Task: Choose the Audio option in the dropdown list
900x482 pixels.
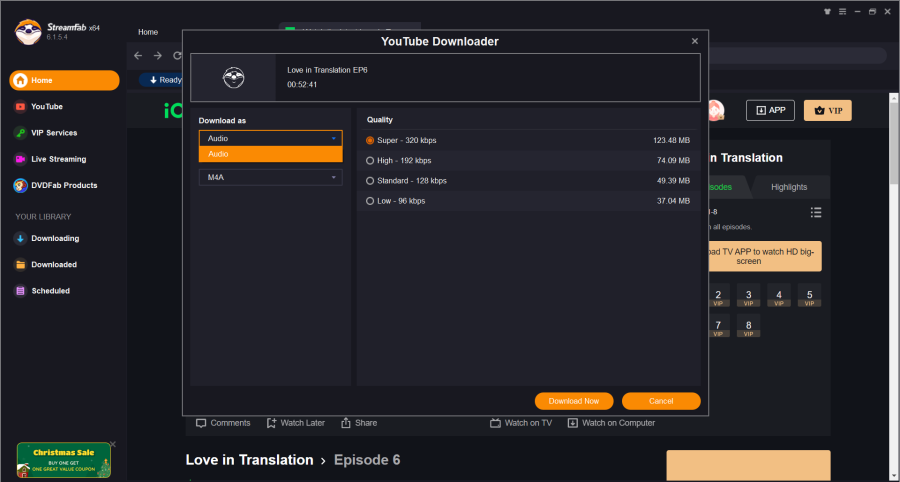Action: (x=270, y=154)
